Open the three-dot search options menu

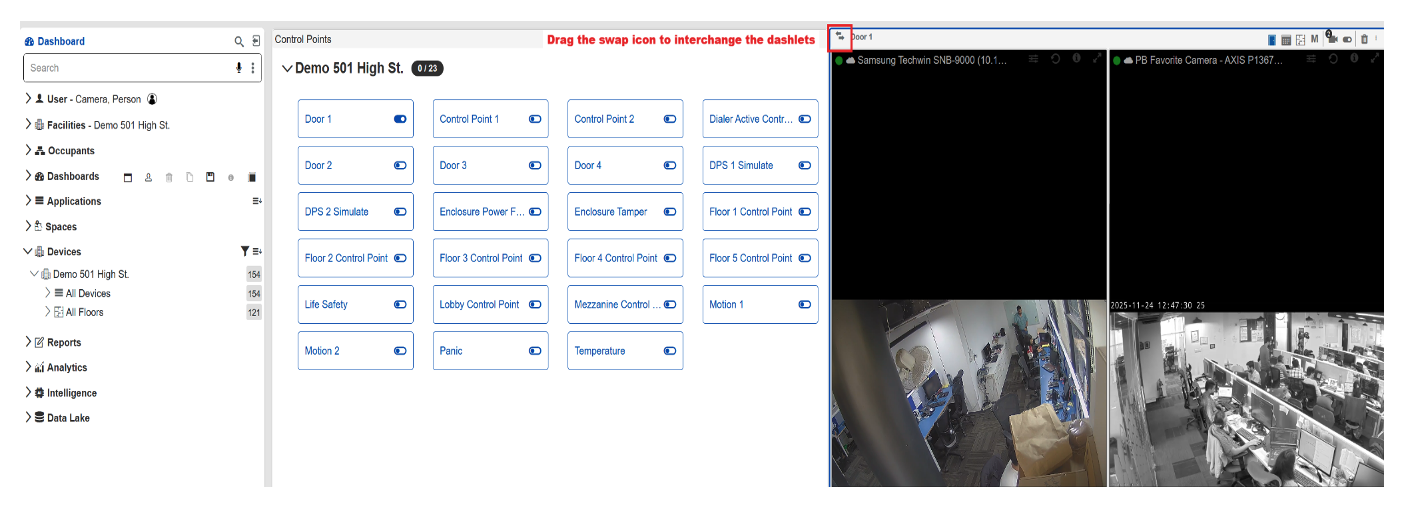point(252,68)
